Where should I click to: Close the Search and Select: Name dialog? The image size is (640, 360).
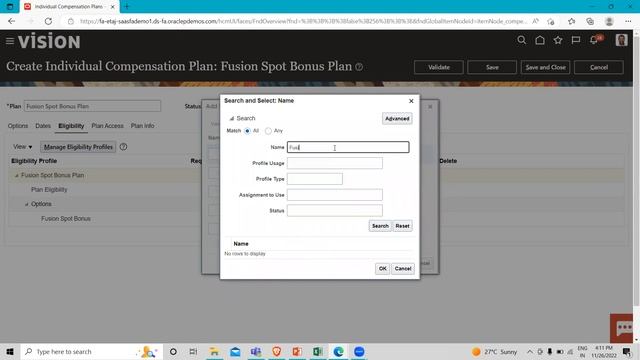(x=411, y=101)
